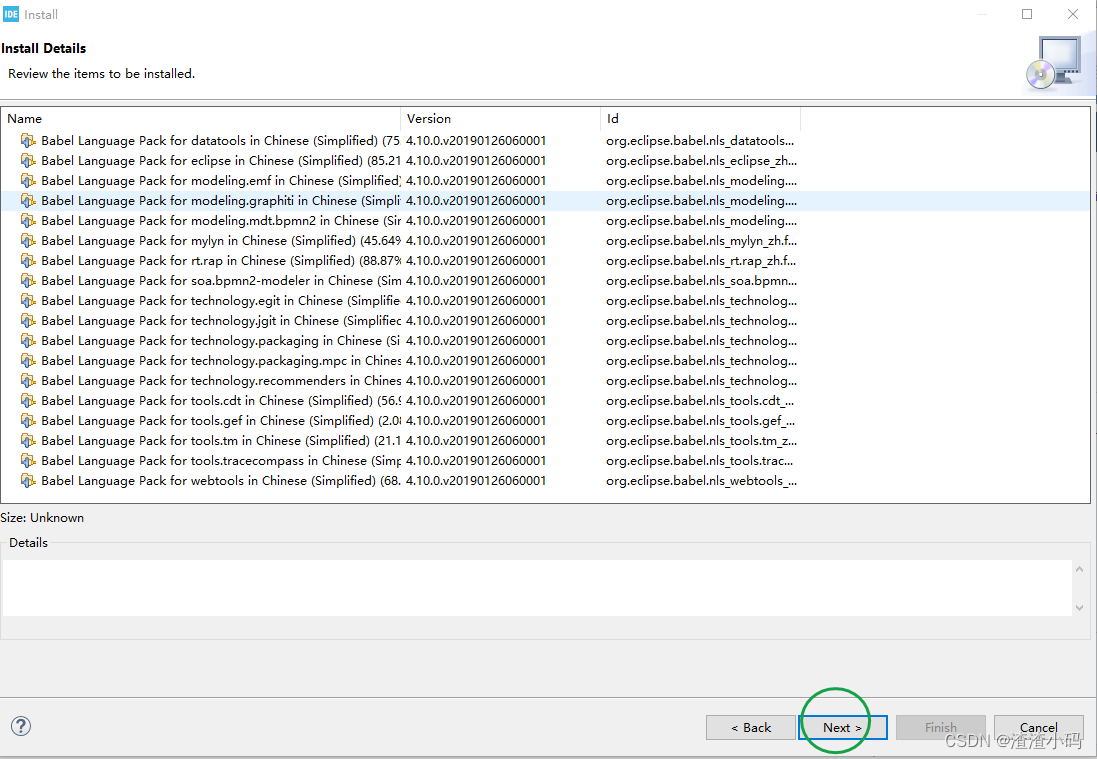This screenshot has height=759, width=1097.
Task: Select Babel Language Pack for tools.tm row
Action: 546,441
